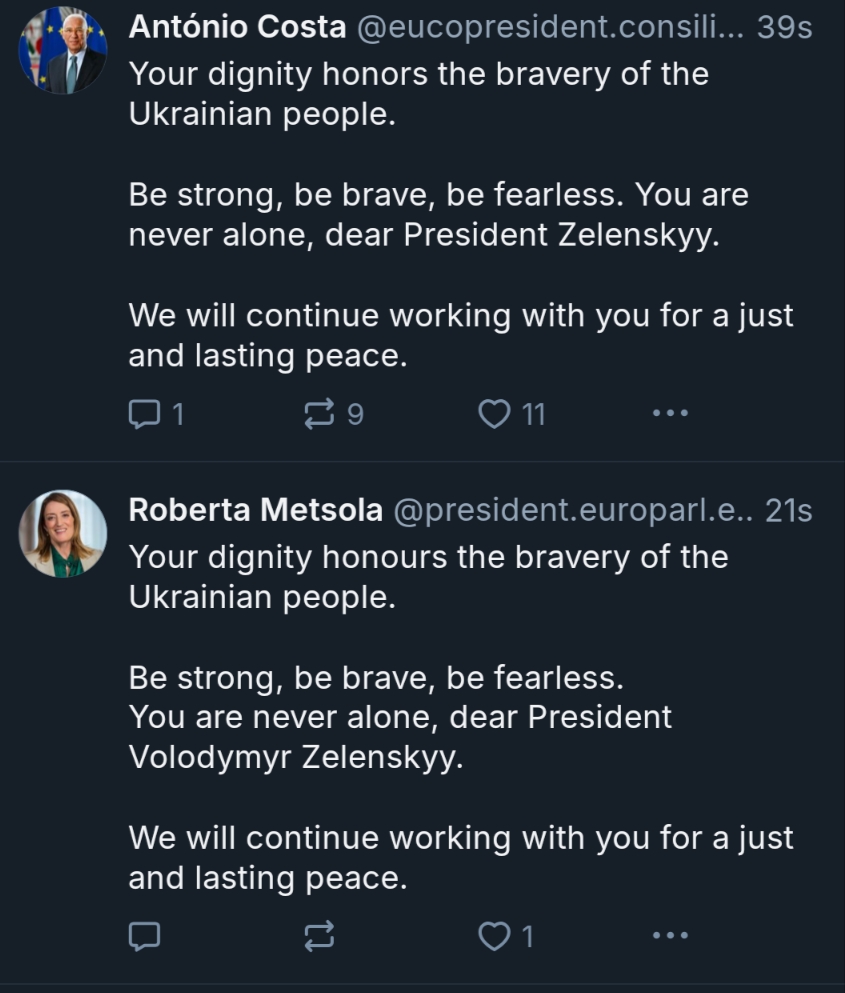Screen dimensions: 845x993
Task: Open Costa's post via its first sentence
Action: click(418, 75)
